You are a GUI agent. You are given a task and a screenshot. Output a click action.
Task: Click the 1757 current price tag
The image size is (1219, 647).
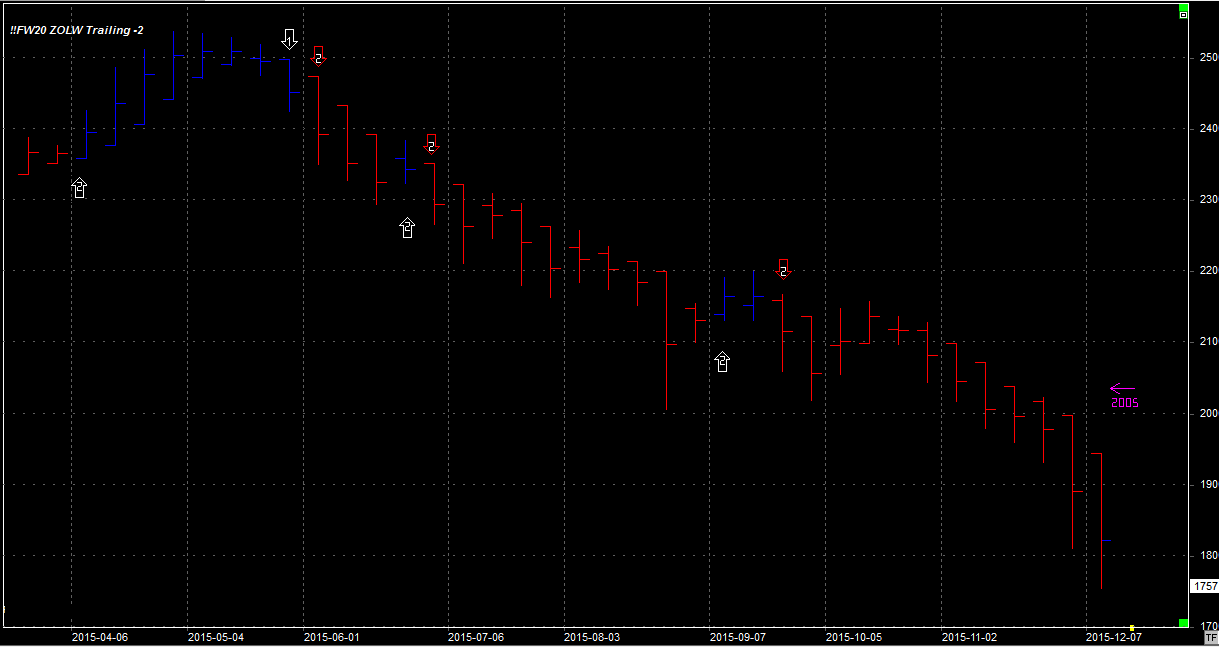click(x=1203, y=586)
